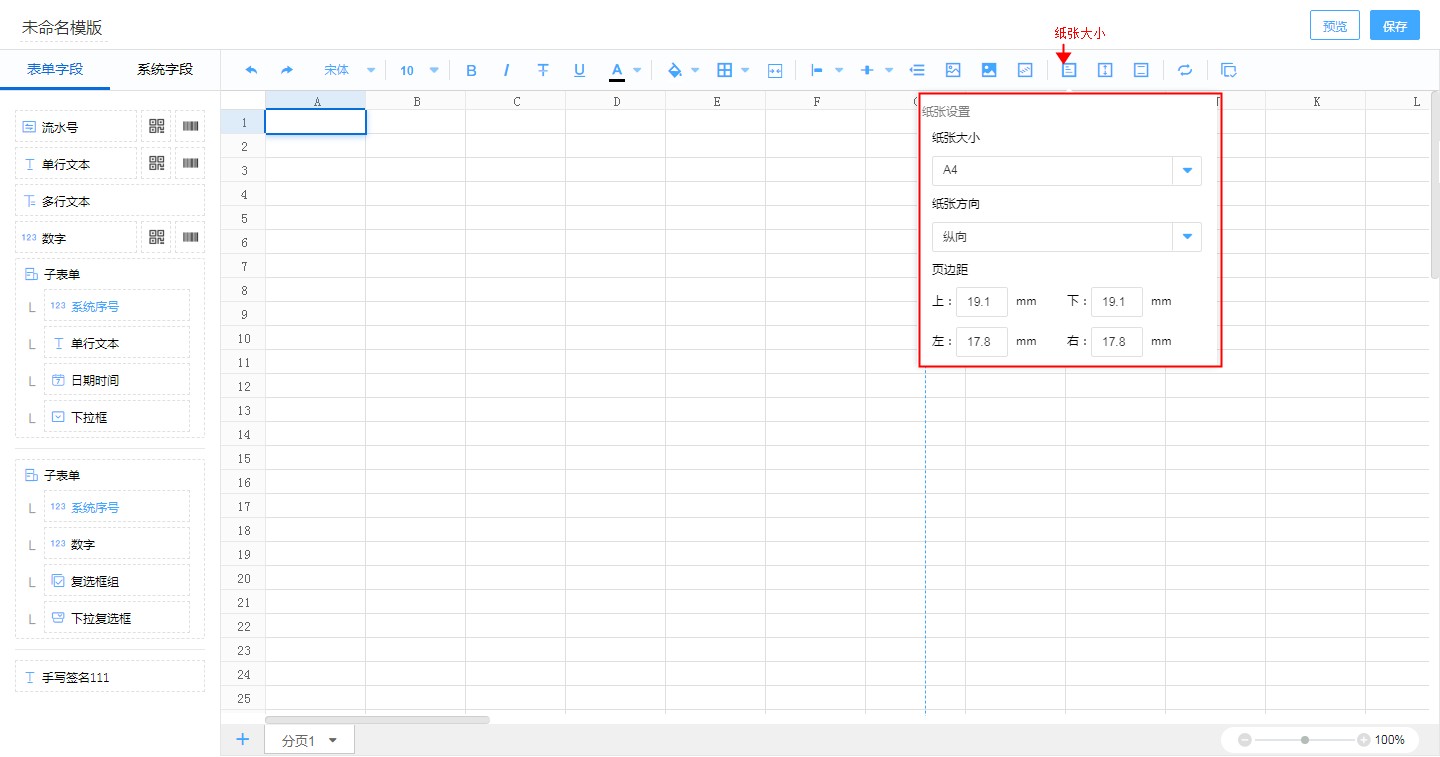Toggle bold formatting
The width and height of the screenshot is (1440, 757).
(472, 70)
